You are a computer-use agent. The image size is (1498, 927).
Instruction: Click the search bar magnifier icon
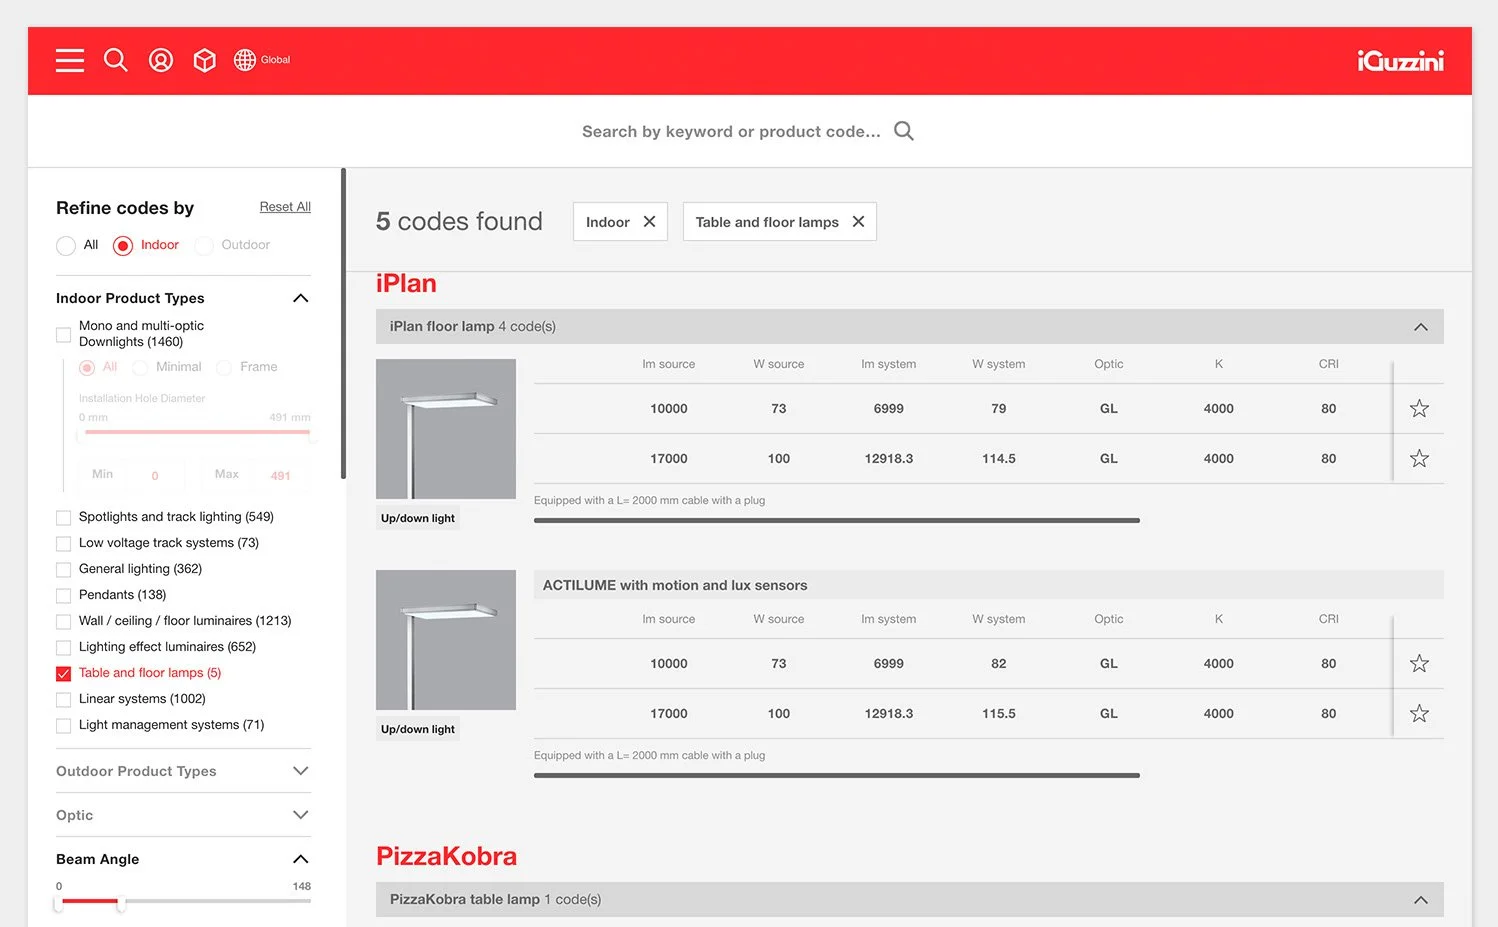point(904,131)
